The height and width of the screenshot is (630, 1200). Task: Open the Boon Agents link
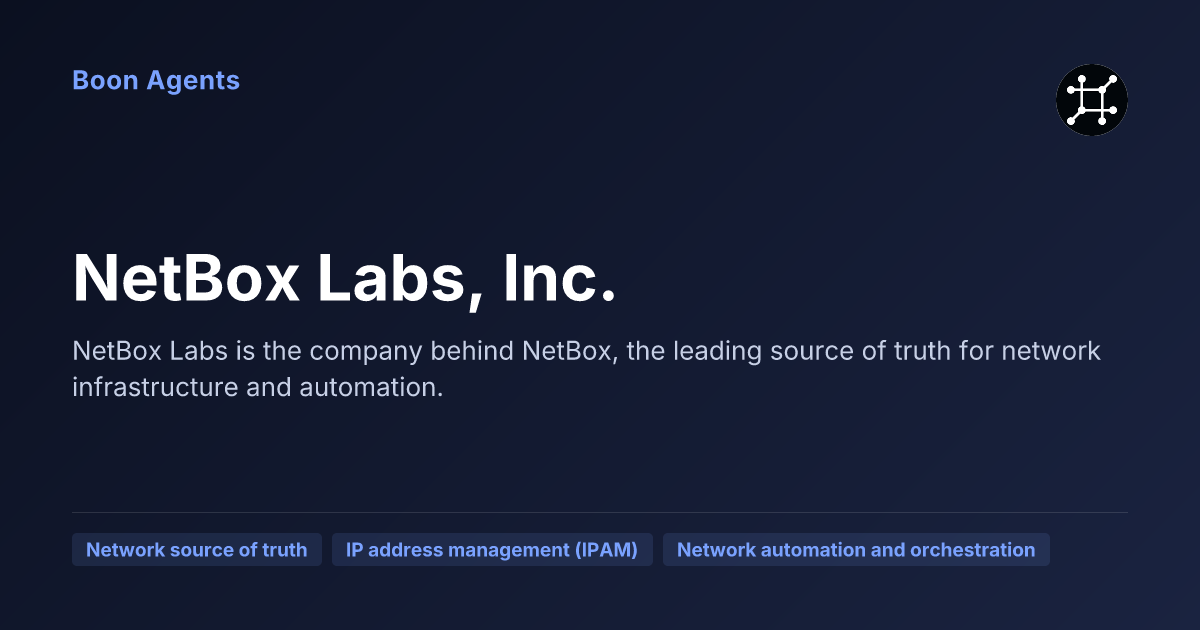(x=156, y=81)
